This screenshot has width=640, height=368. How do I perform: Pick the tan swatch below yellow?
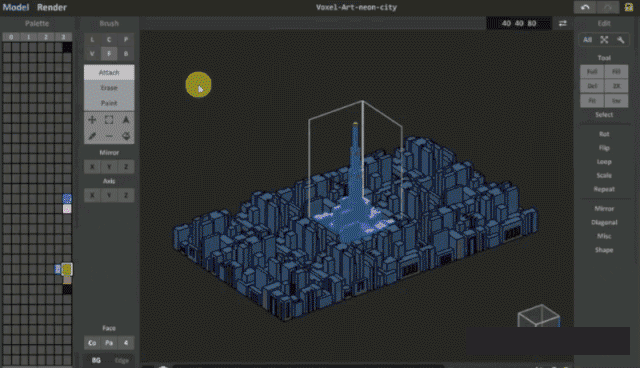click(67, 280)
